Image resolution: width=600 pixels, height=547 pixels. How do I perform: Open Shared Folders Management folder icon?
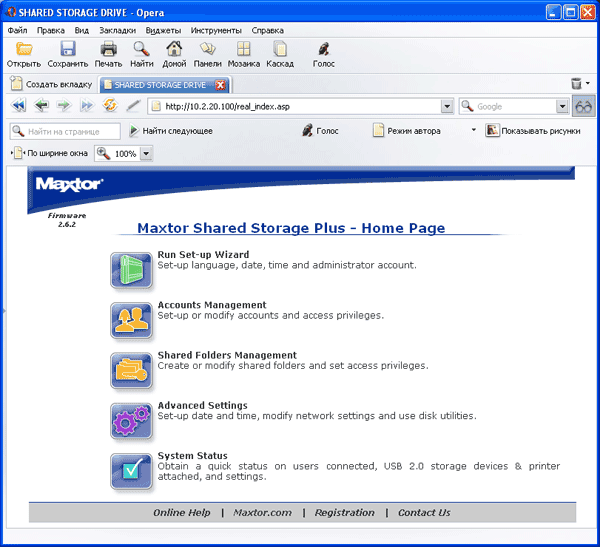coord(131,371)
